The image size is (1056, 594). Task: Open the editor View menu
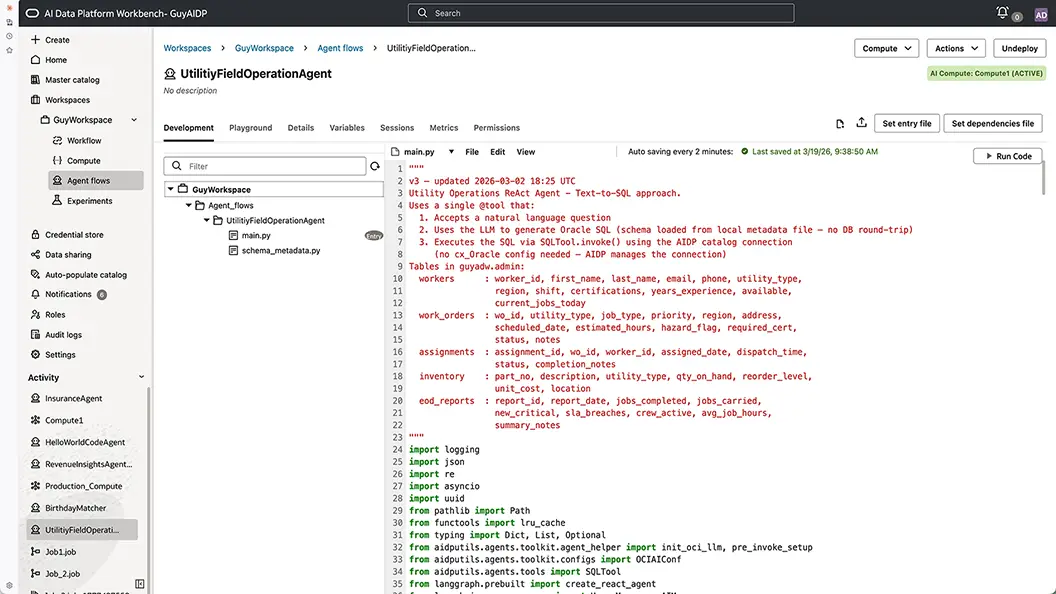pyautogui.click(x=526, y=152)
